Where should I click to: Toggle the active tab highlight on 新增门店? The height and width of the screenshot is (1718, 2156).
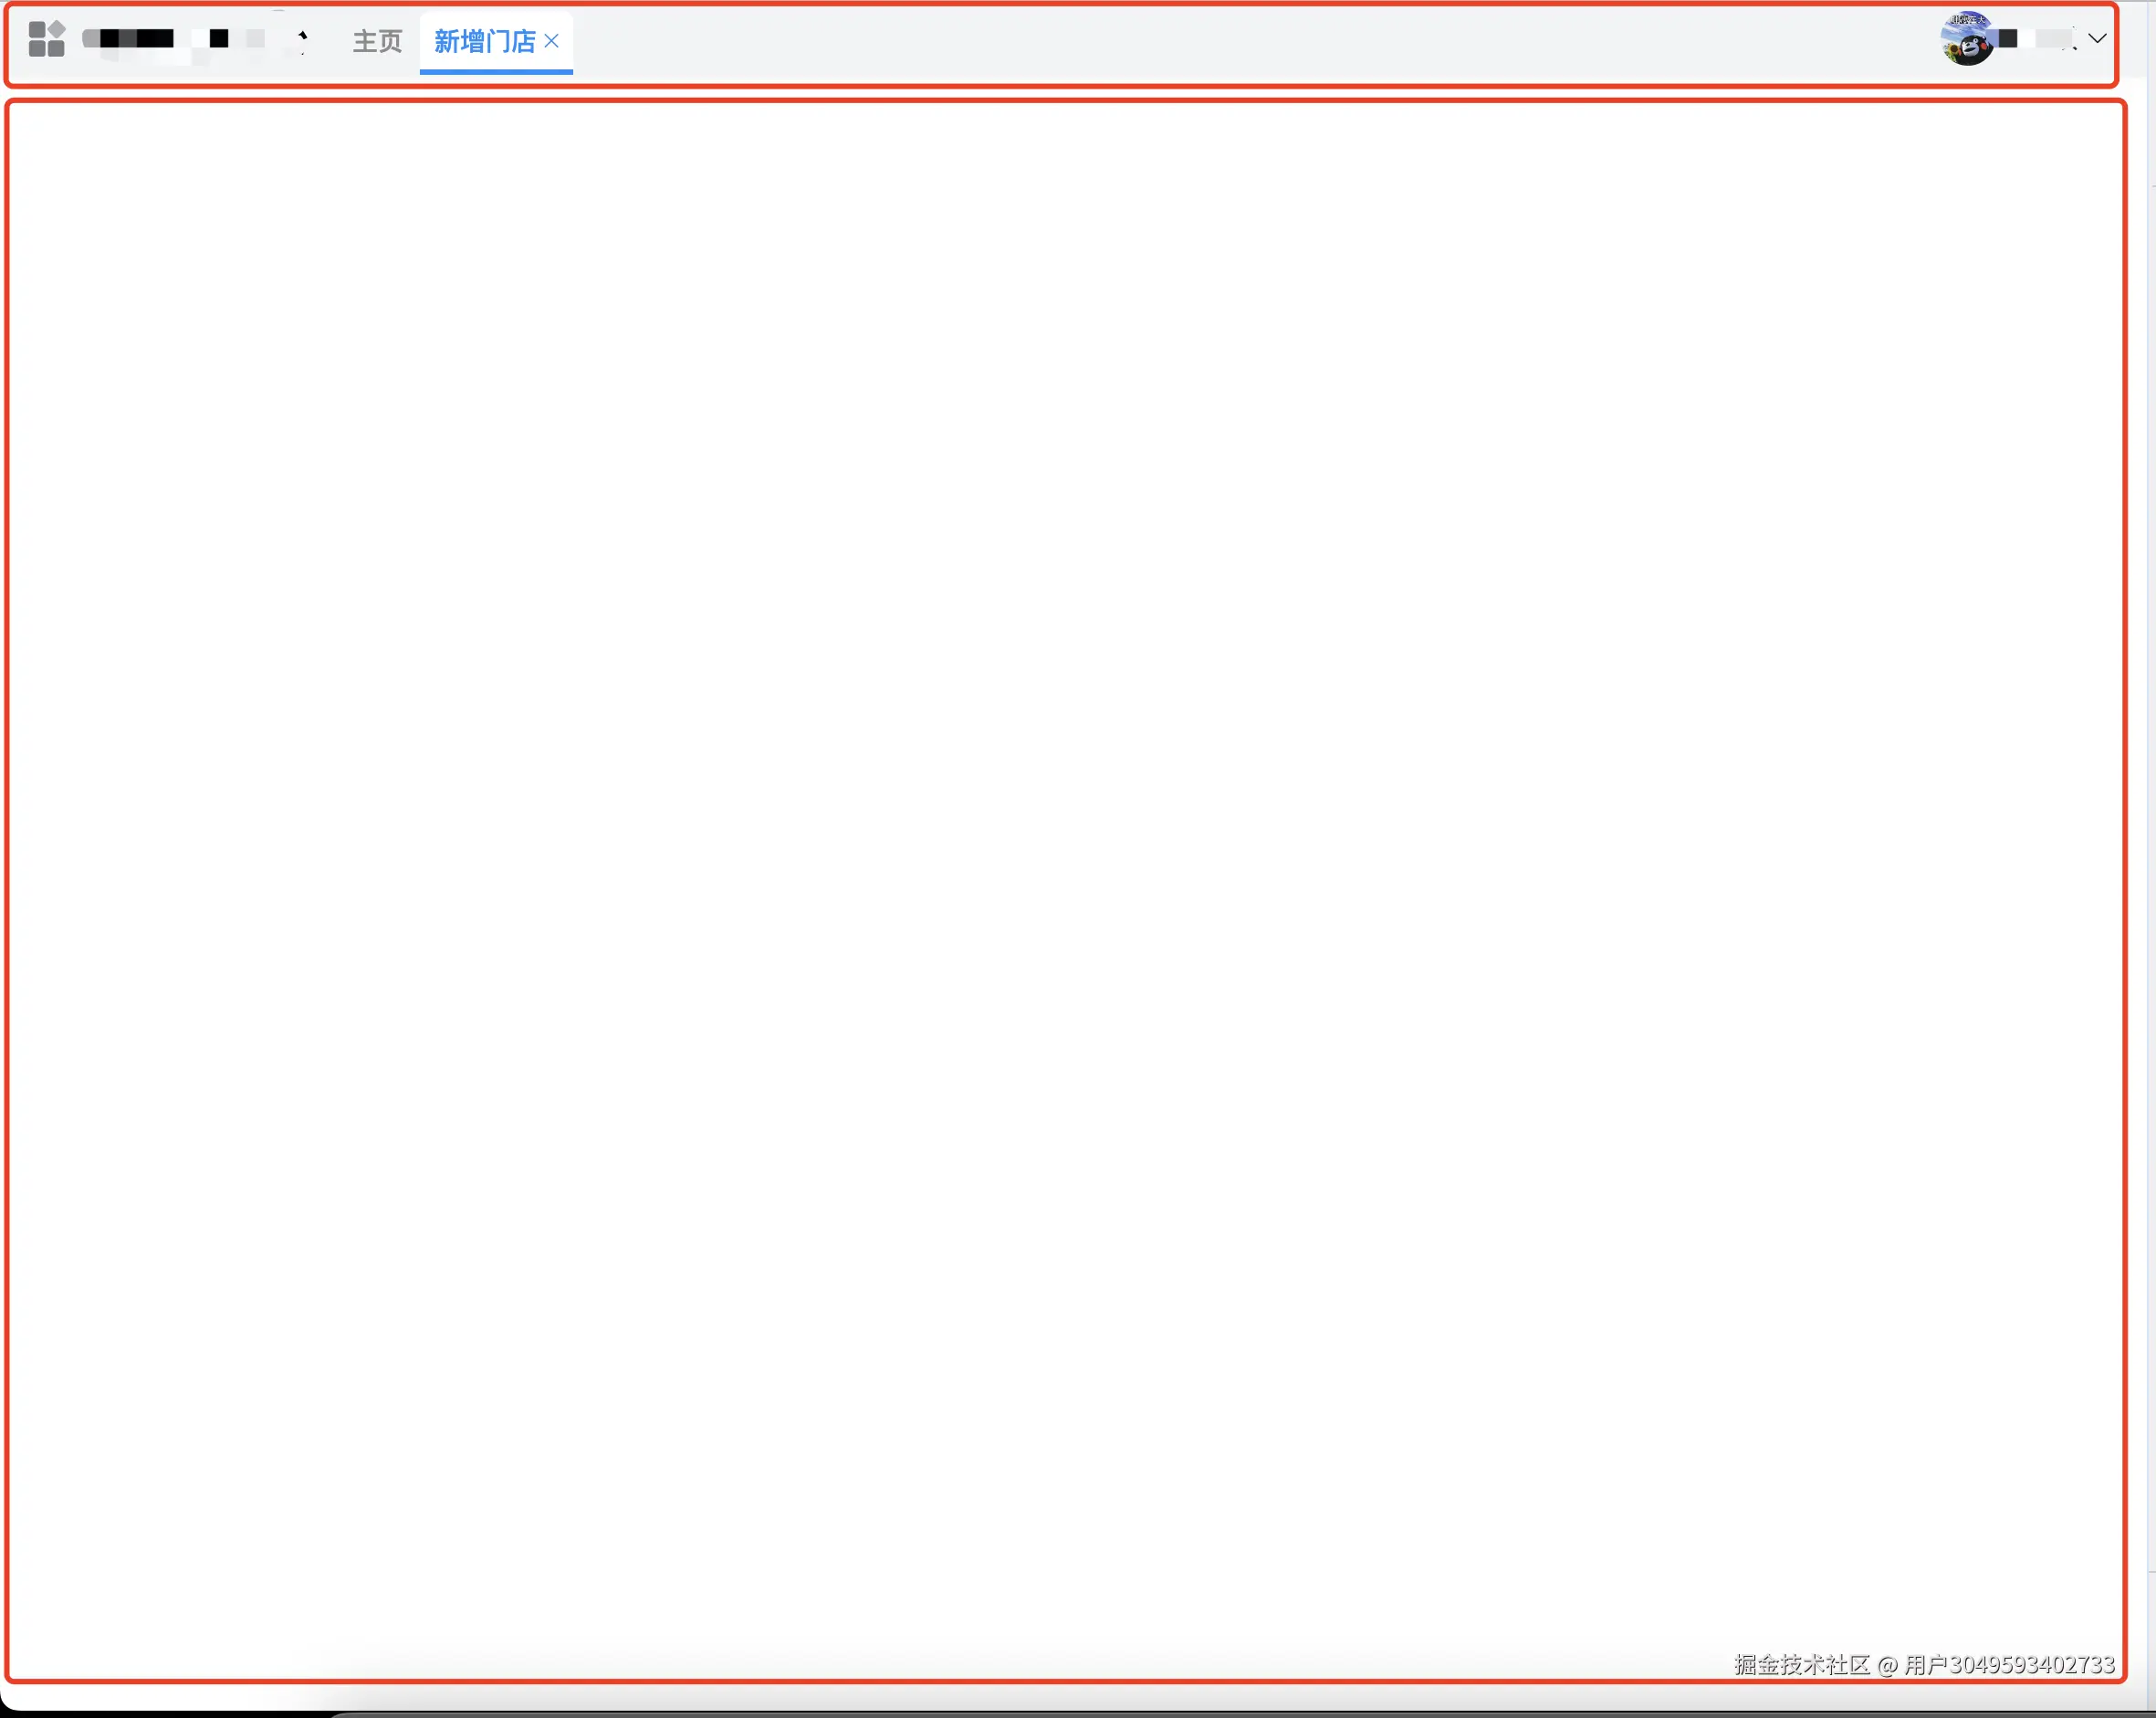[483, 41]
